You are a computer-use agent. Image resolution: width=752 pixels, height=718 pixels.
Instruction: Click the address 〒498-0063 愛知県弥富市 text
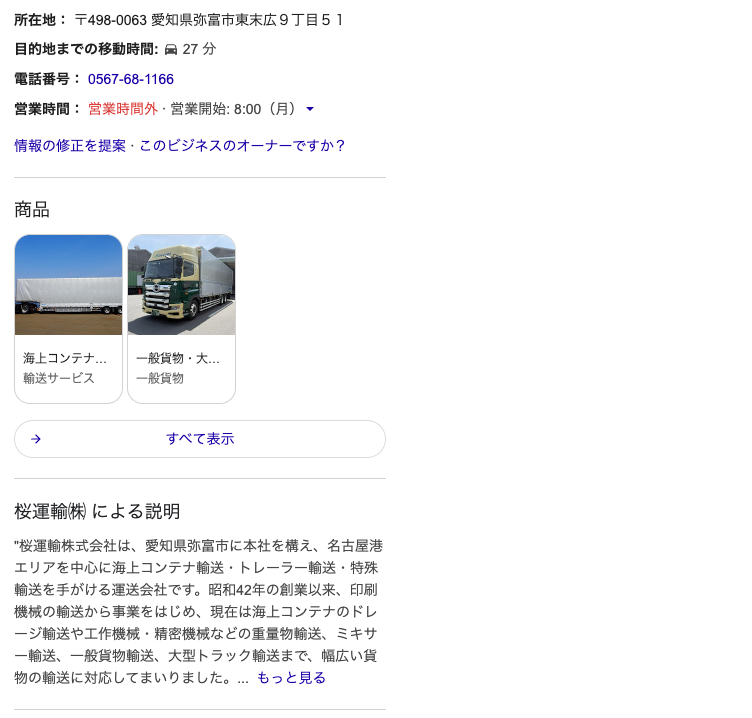point(208,20)
